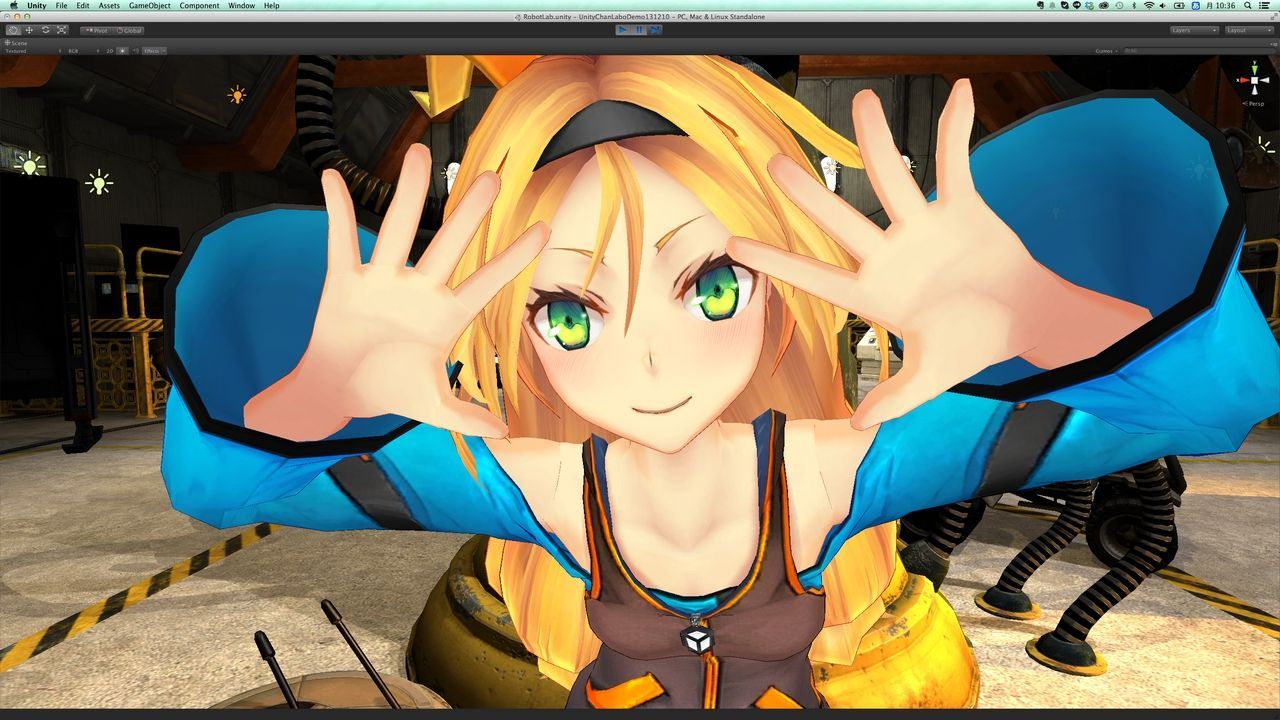The image size is (1280, 720).
Task: Open the Layers dropdown
Action: (1194, 30)
